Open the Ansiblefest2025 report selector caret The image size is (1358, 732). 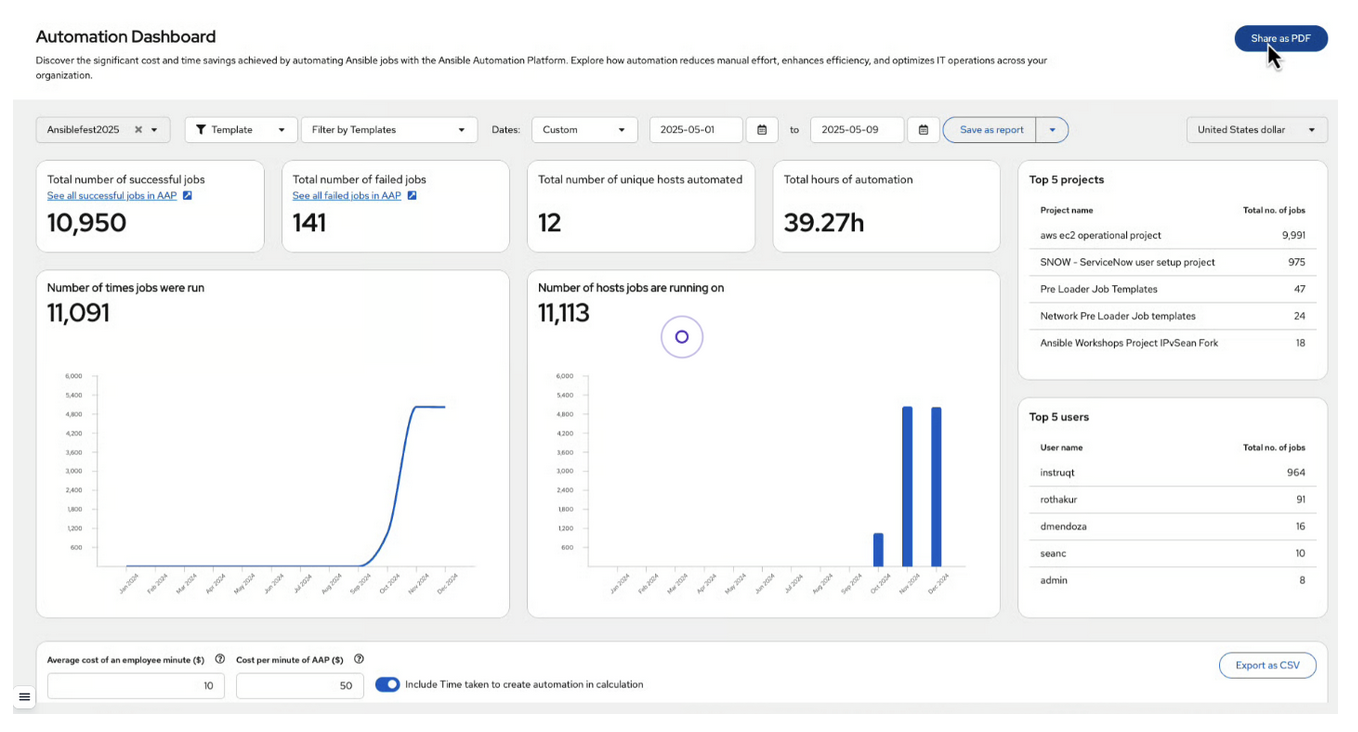(x=155, y=130)
